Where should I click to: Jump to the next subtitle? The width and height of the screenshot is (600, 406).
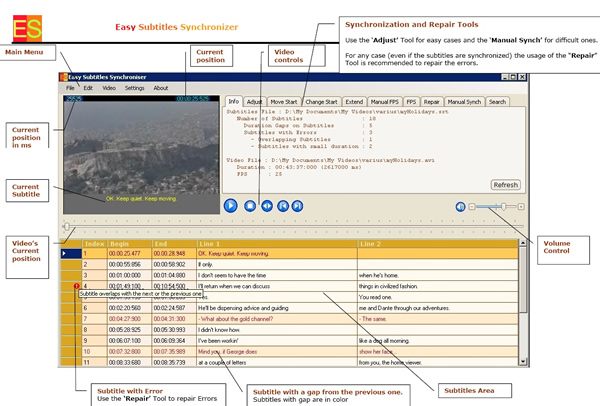click(297, 206)
